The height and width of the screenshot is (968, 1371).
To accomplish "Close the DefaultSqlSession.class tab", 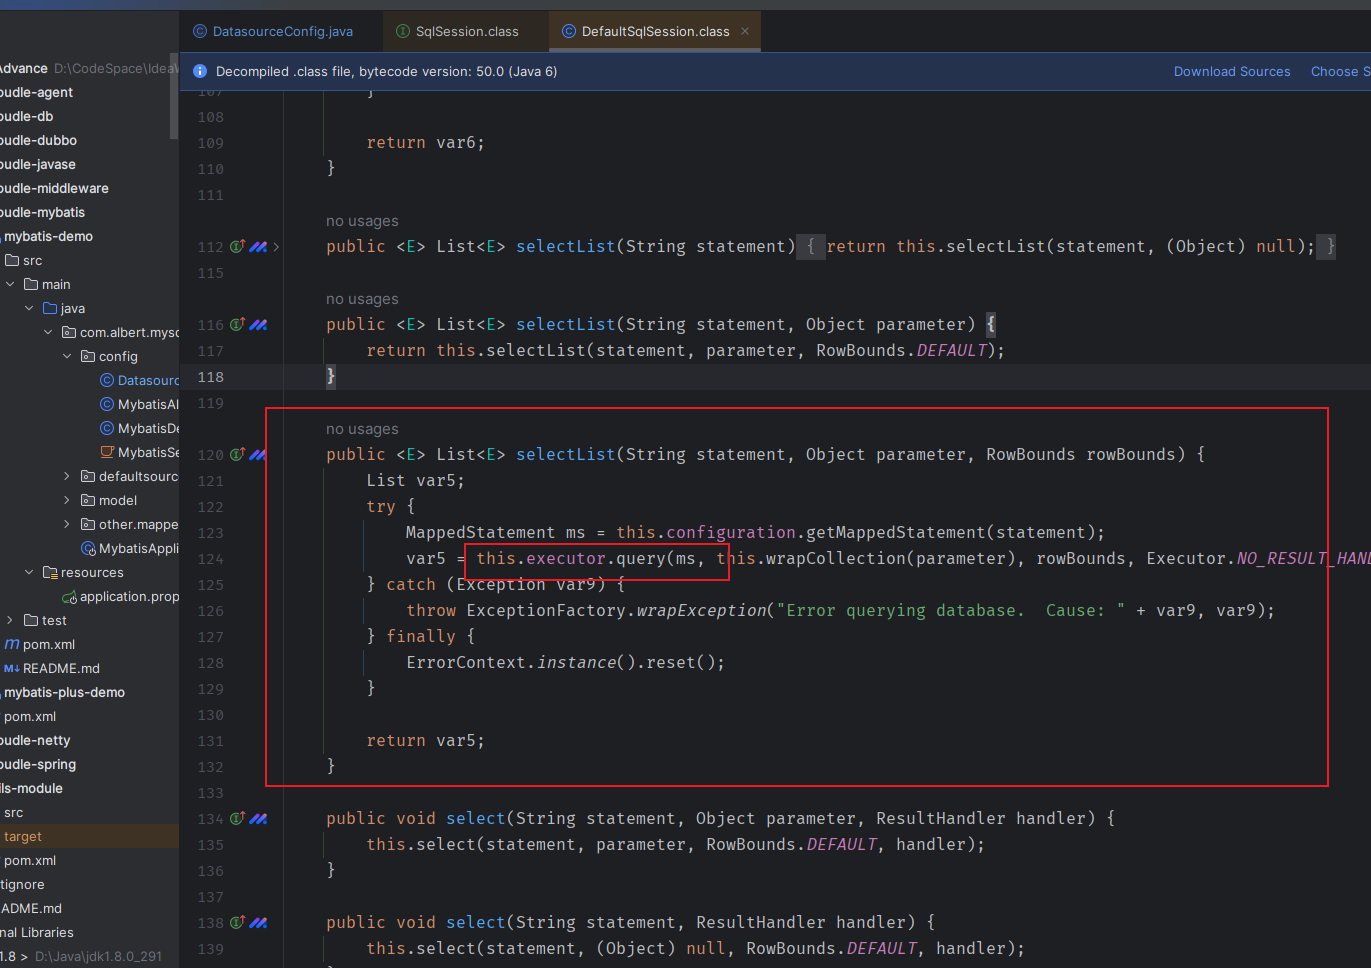I will [x=745, y=31].
